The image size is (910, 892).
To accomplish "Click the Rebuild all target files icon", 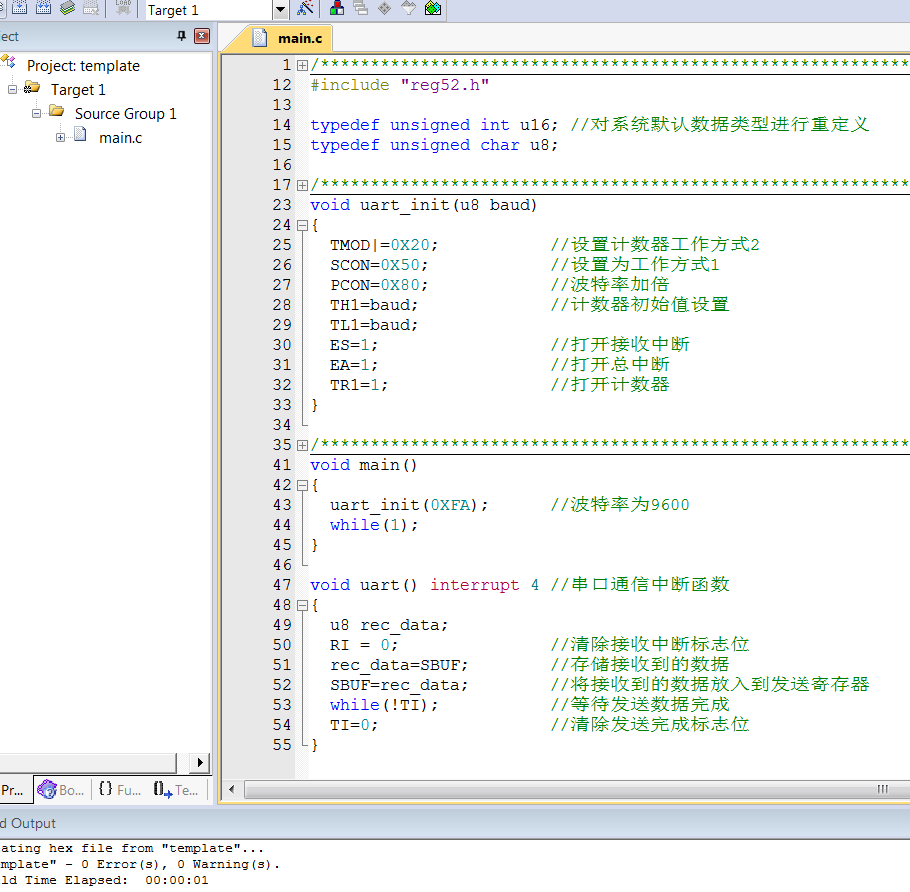I will point(44,7).
